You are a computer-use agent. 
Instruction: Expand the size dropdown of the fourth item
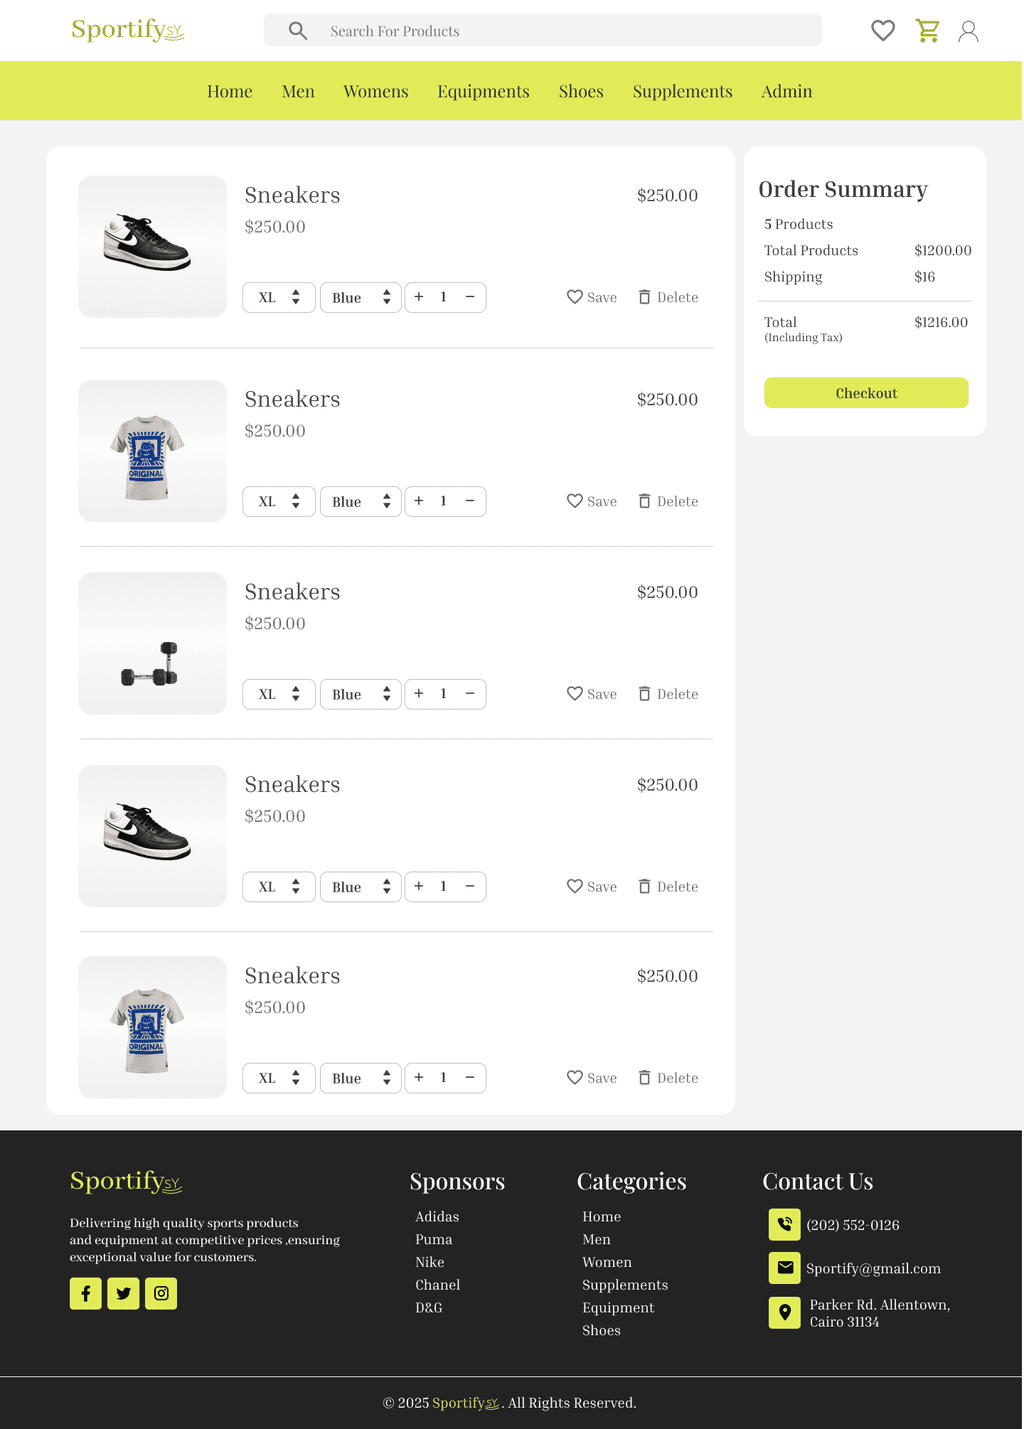coord(279,887)
